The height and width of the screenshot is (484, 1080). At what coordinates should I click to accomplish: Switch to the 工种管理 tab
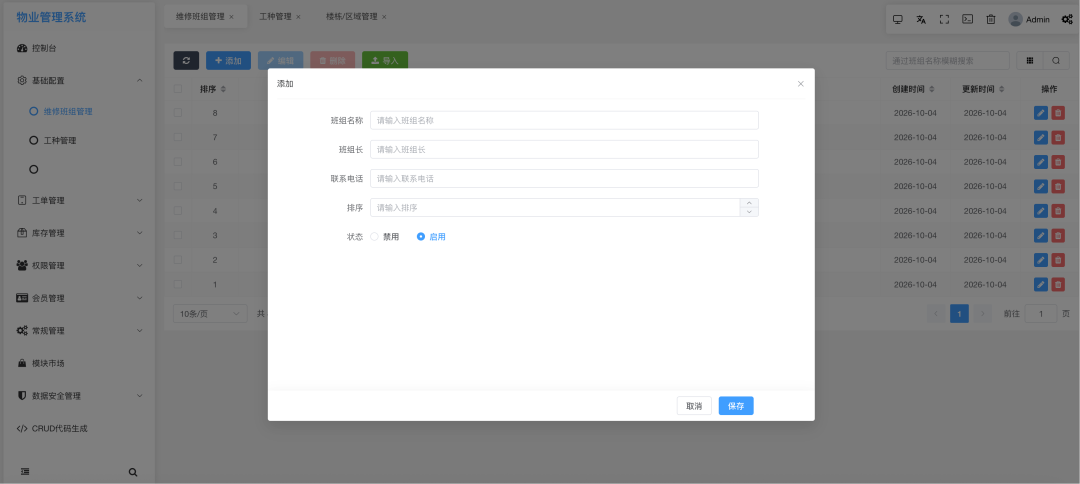pyautogui.click(x=276, y=17)
